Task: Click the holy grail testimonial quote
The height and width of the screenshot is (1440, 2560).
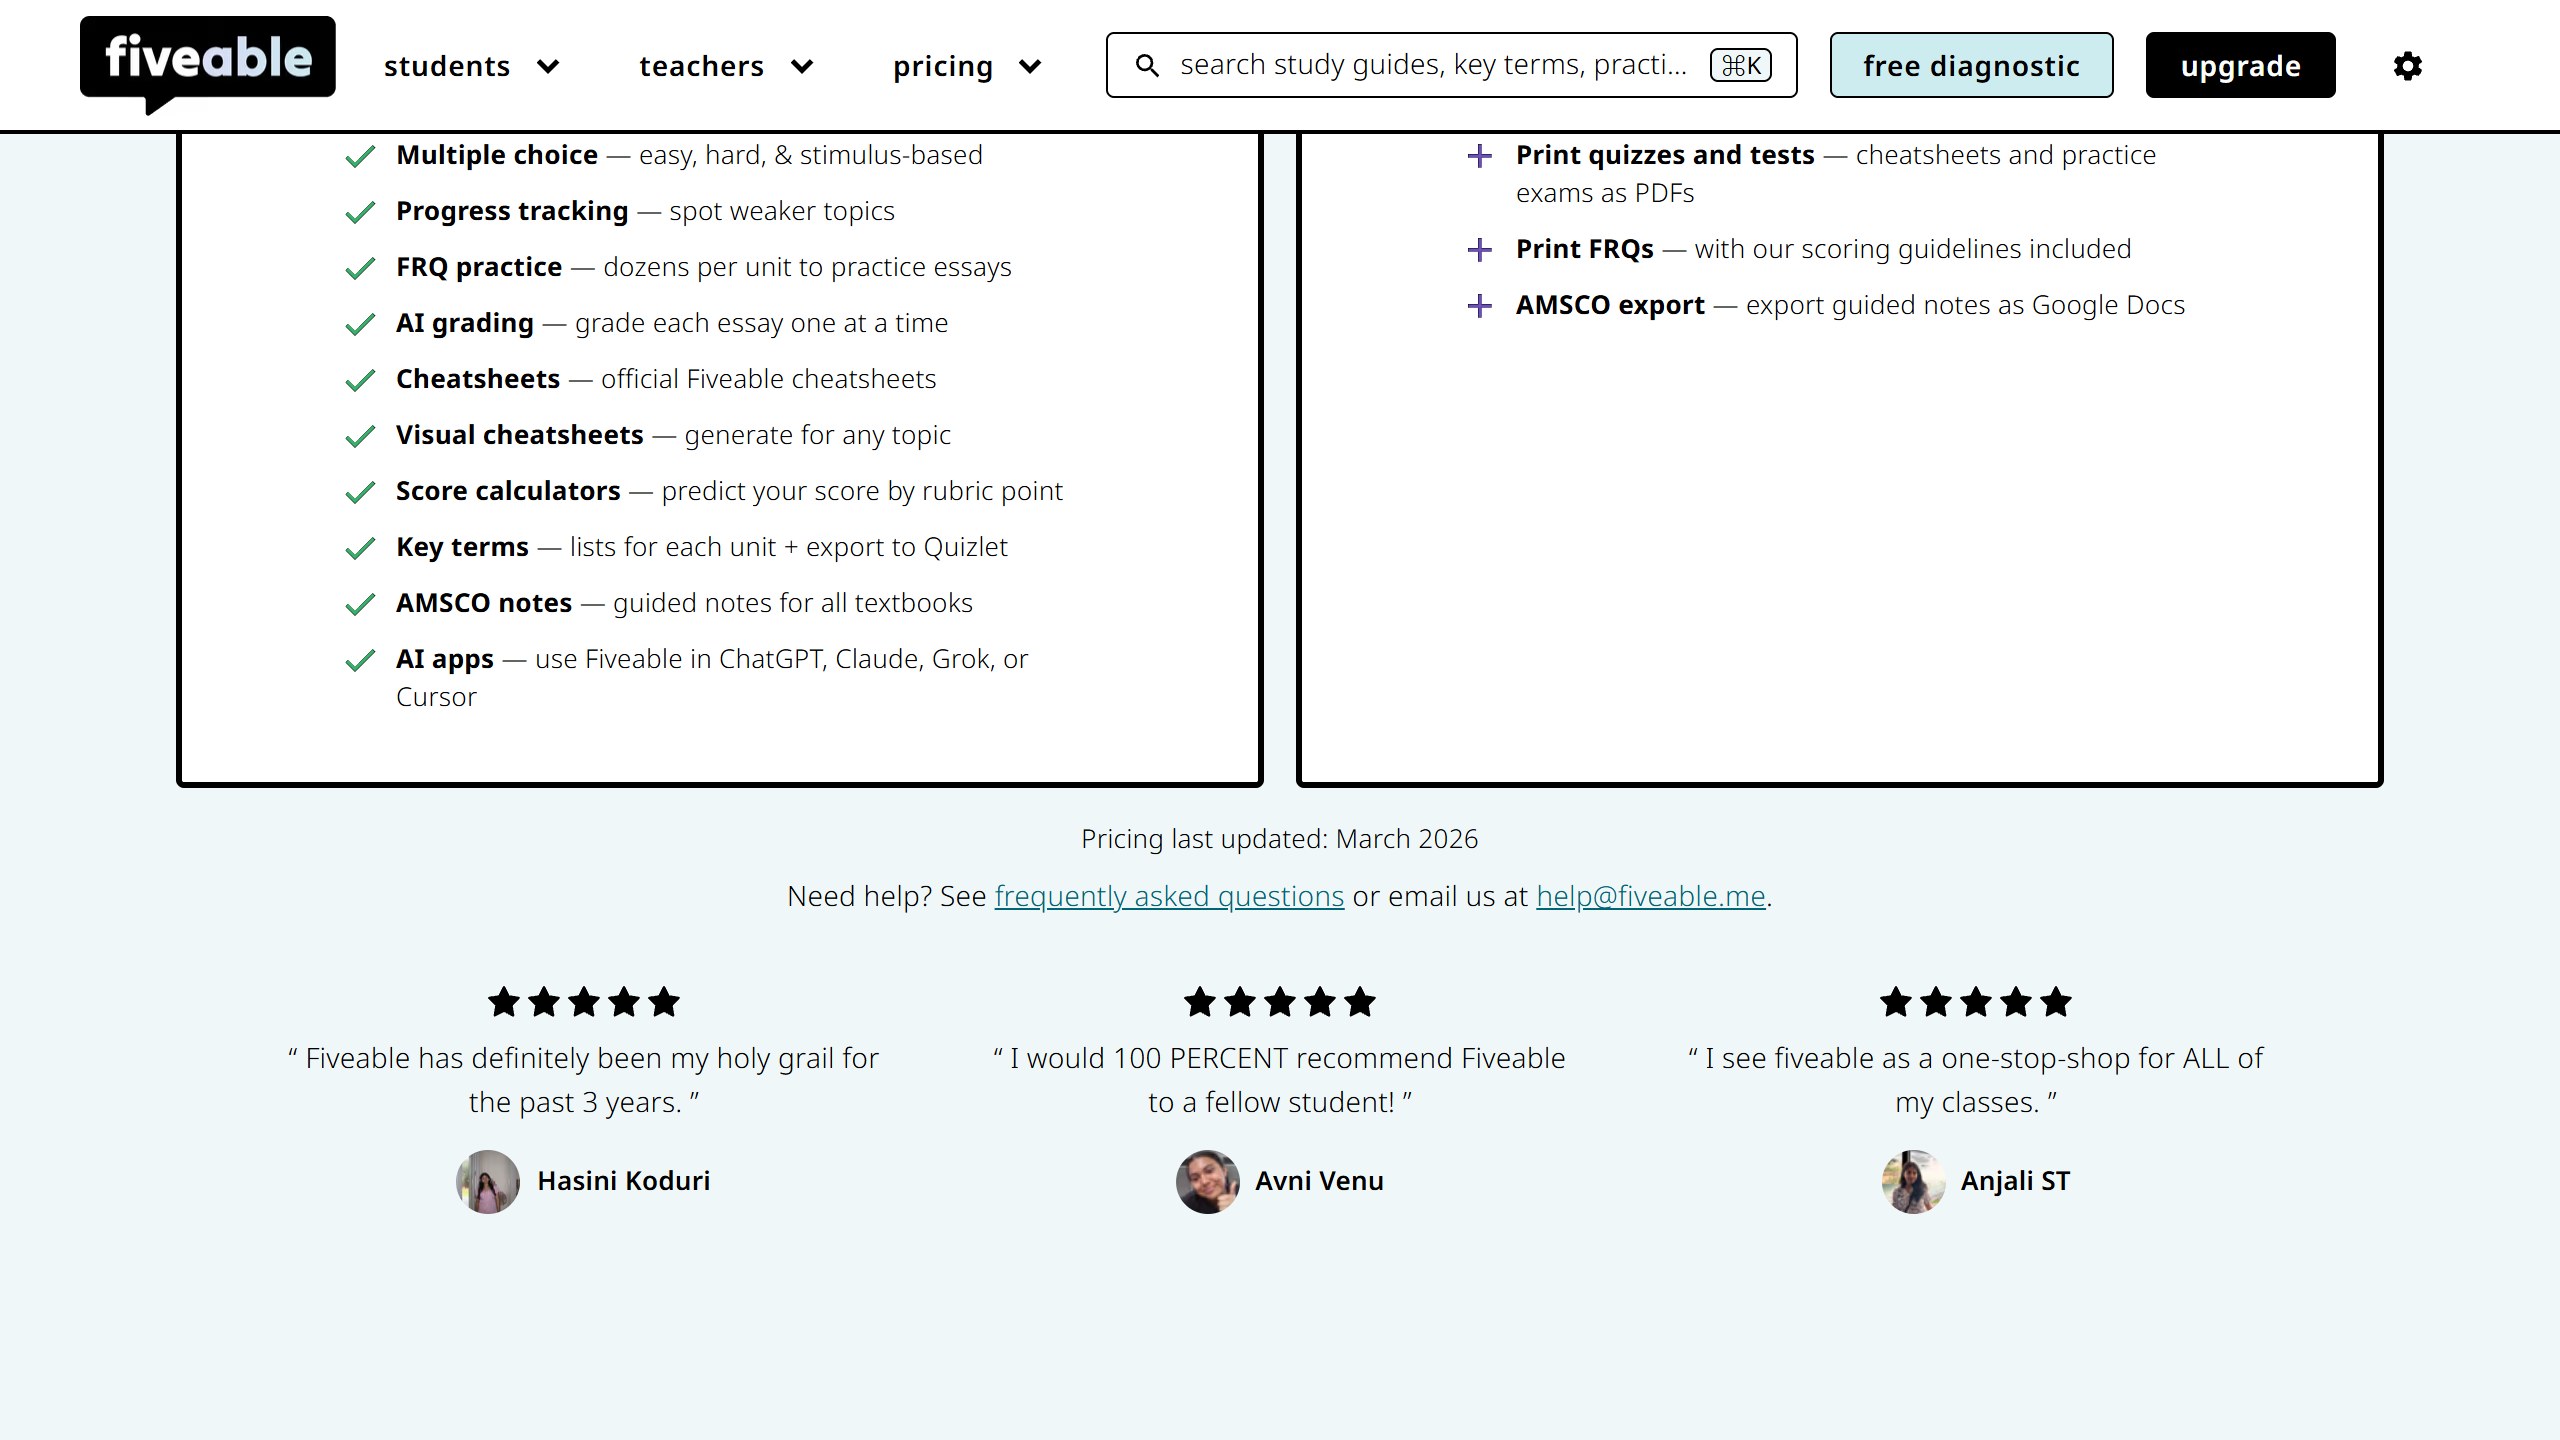Action: click(x=584, y=1080)
